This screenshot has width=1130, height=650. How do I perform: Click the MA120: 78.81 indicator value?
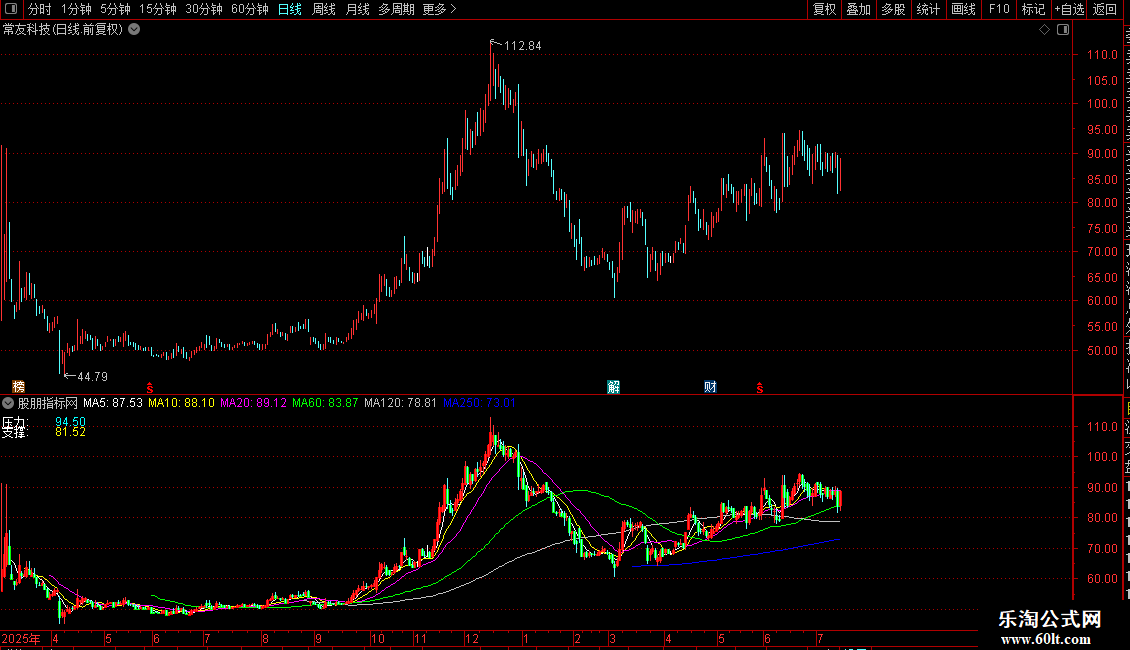[400, 403]
